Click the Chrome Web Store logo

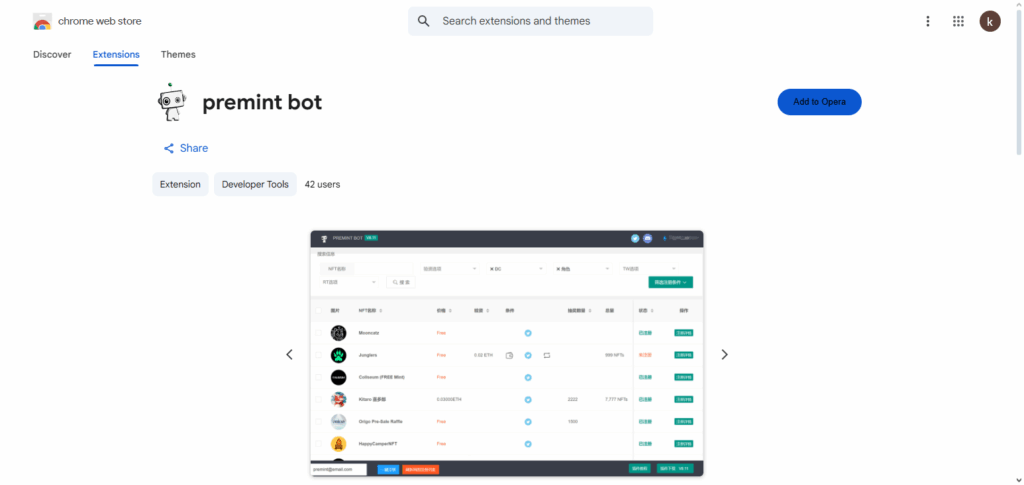[x=42, y=22]
